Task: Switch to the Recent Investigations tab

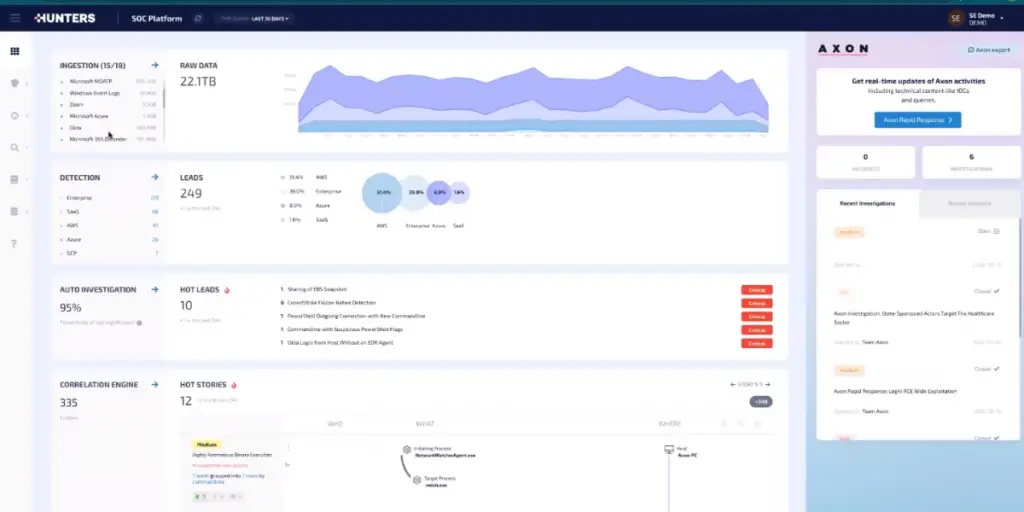Action: coord(867,204)
